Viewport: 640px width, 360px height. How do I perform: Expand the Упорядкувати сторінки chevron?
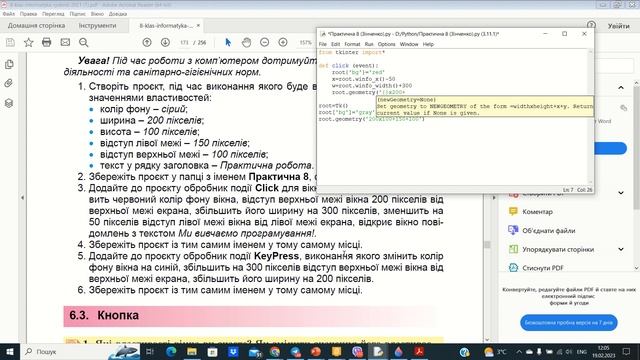pyautogui.click(x=621, y=249)
